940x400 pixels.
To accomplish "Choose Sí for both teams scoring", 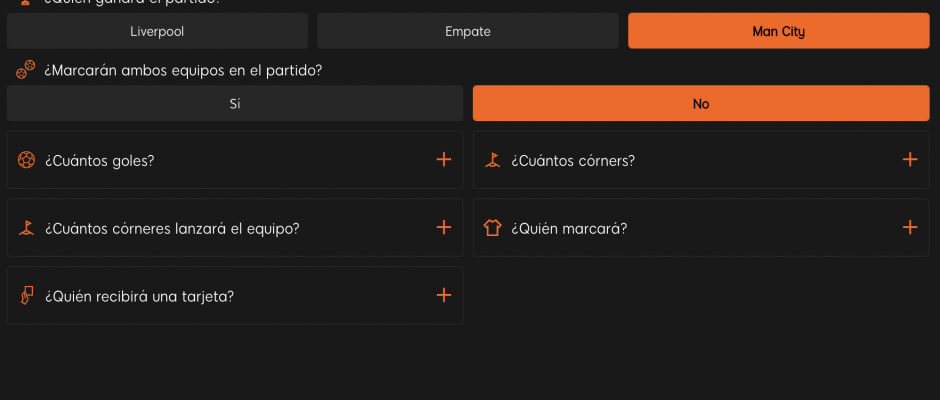I will click(235, 103).
